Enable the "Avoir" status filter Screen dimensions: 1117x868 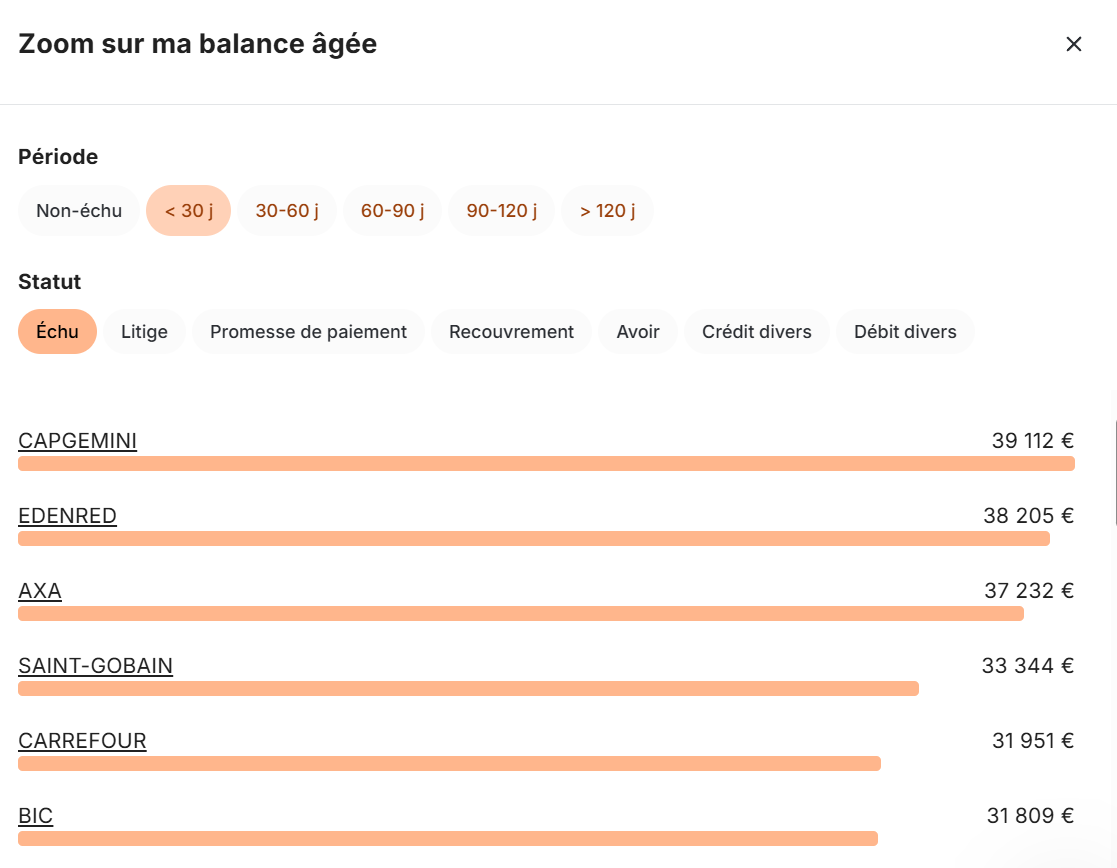pyautogui.click(x=637, y=331)
